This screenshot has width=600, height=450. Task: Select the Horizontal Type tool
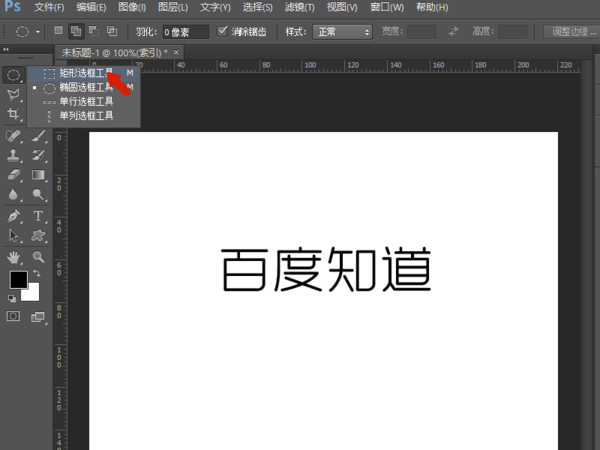tap(38, 216)
